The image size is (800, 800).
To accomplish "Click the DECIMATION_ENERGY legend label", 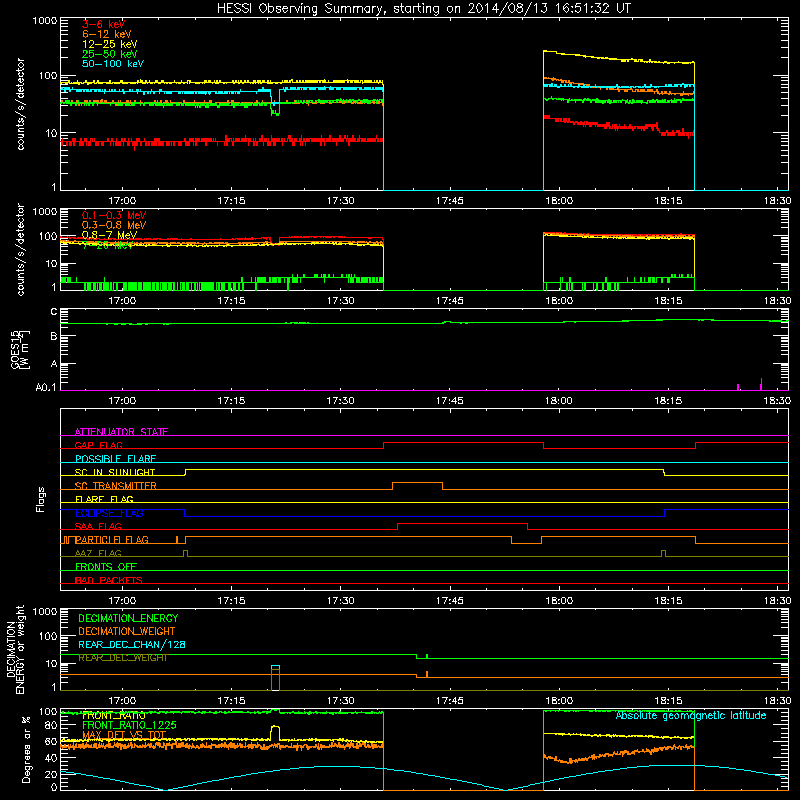I will tap(128, 618).
